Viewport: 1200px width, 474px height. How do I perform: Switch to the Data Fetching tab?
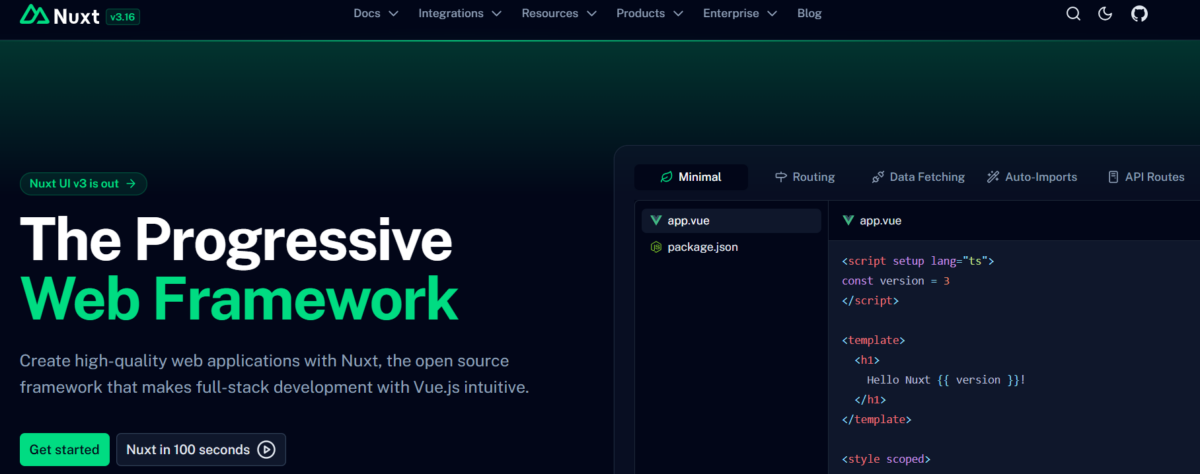tap(918, 177)
